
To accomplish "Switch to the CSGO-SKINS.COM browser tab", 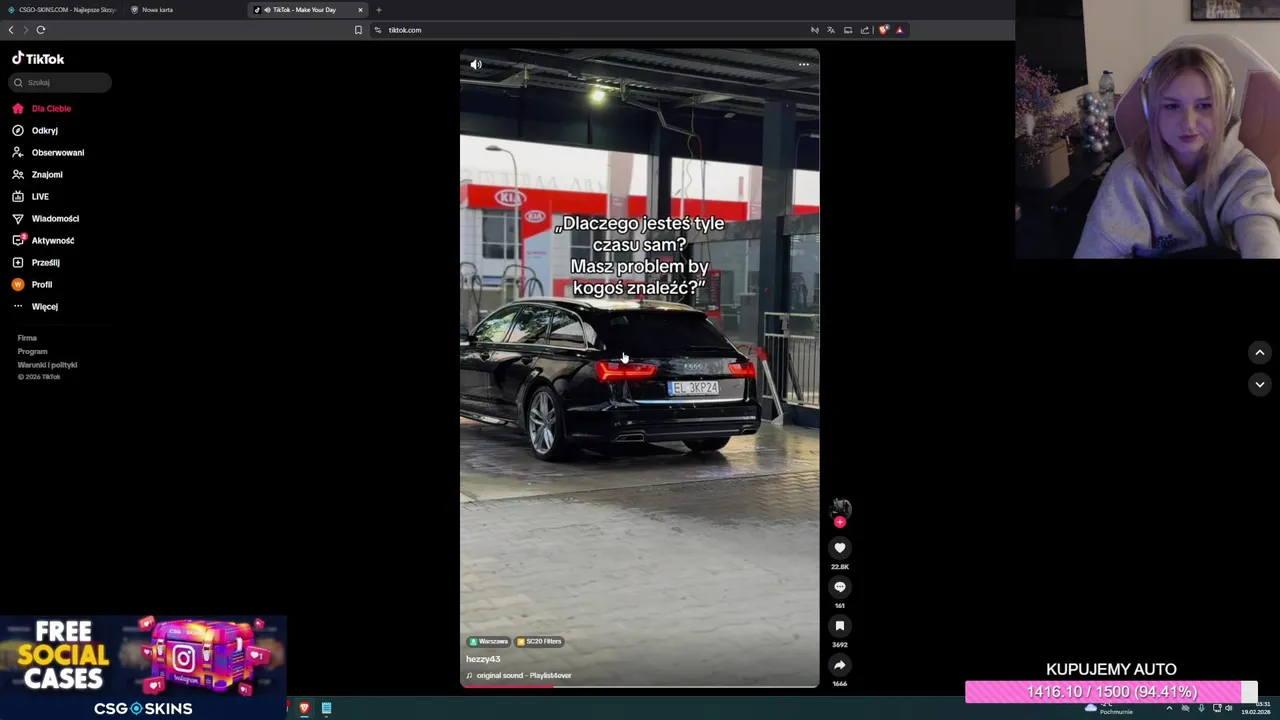I will coord(61,10).
